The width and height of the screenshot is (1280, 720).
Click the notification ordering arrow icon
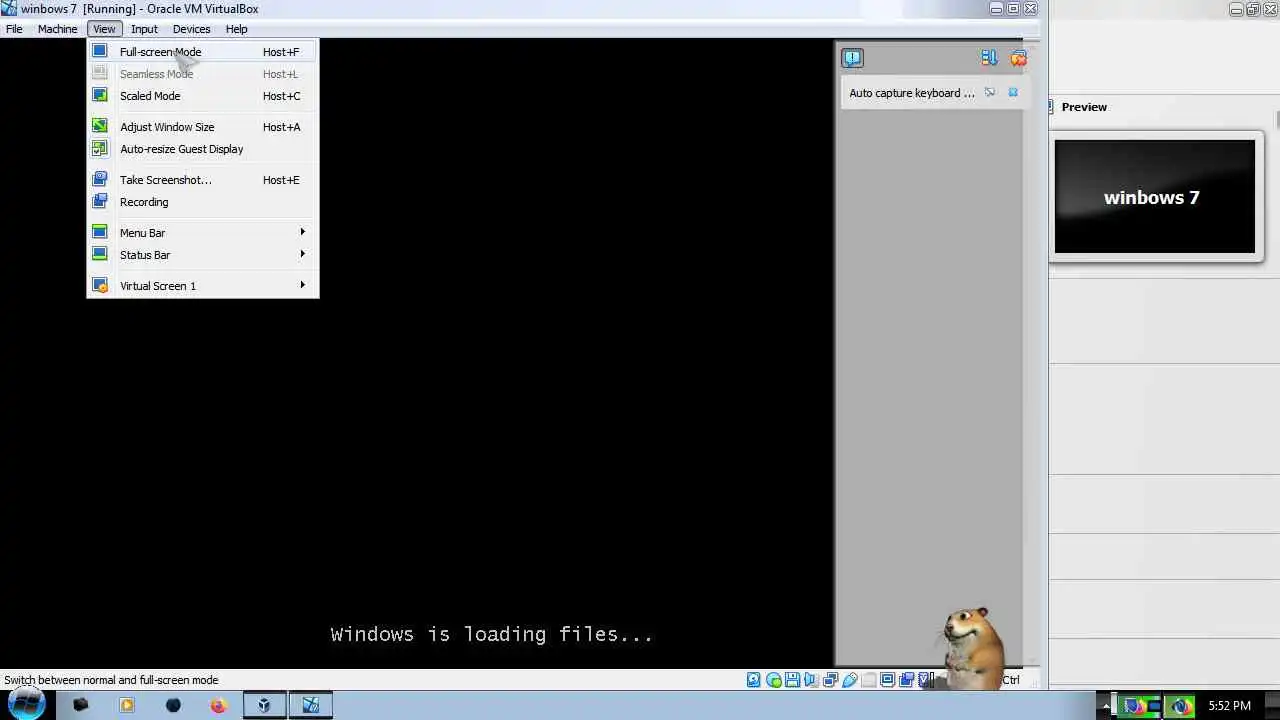pos(989,58)
